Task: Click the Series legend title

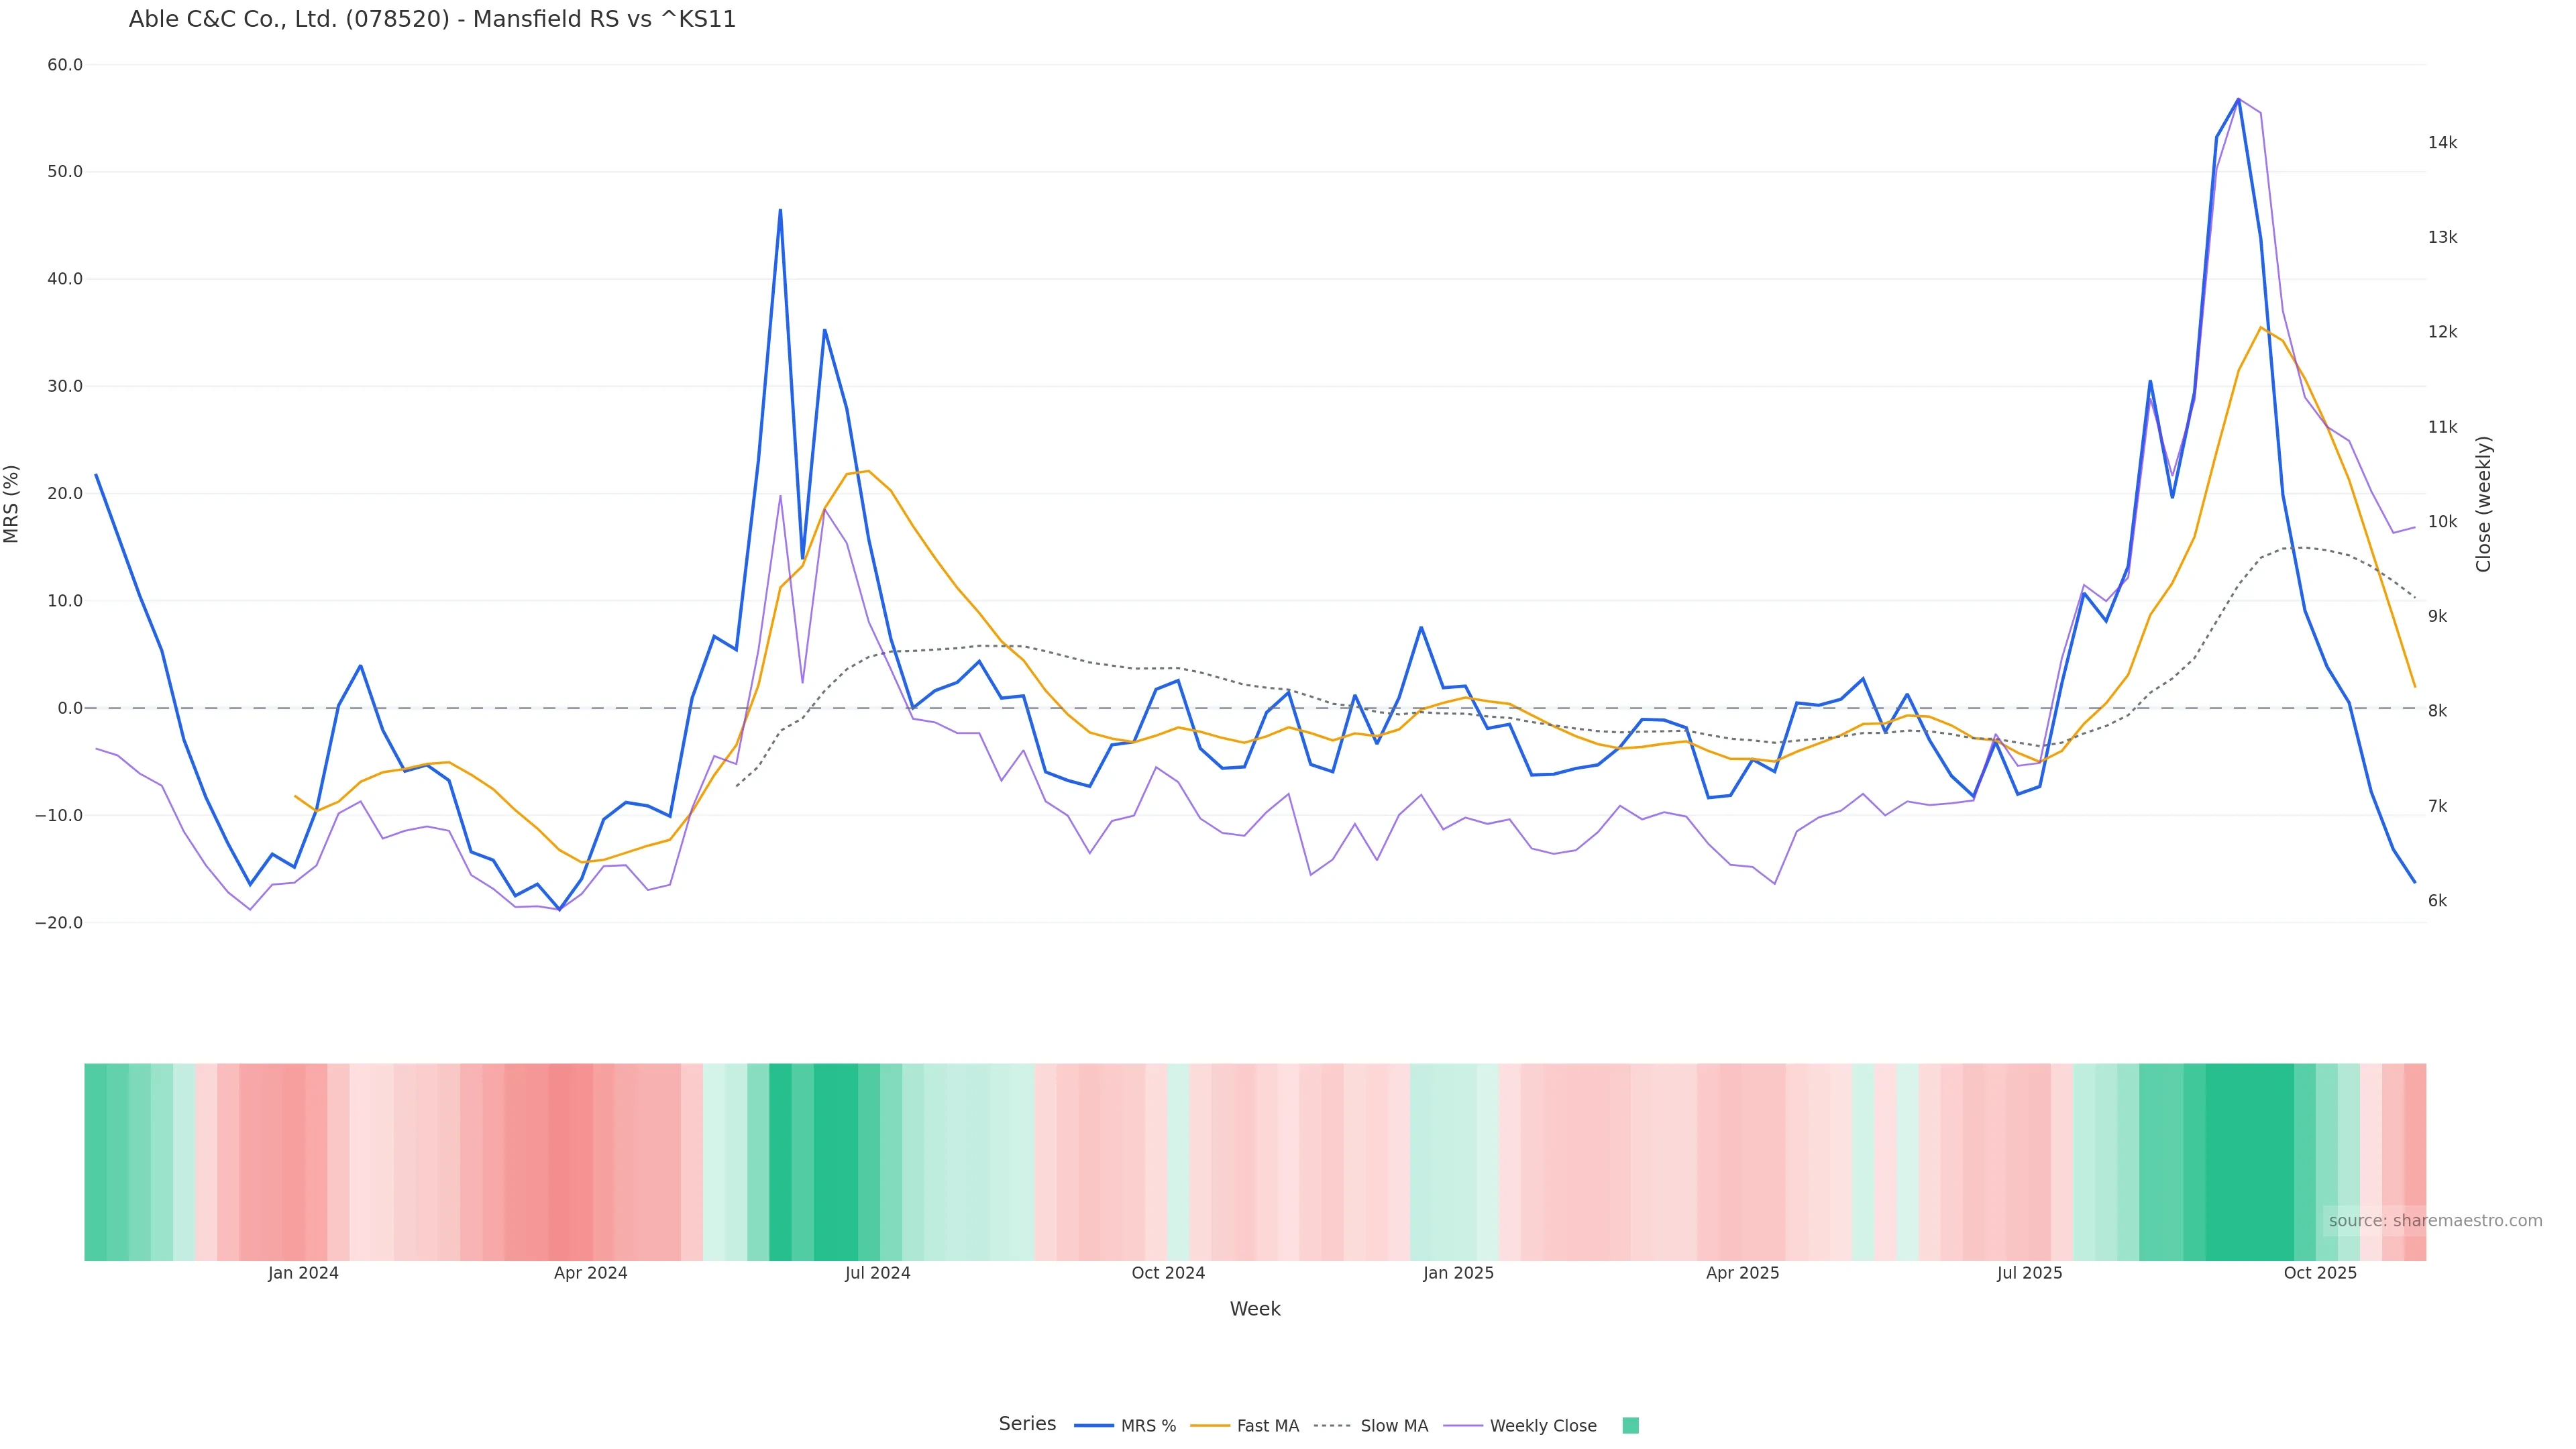Action: [x=1027, y=1424]
